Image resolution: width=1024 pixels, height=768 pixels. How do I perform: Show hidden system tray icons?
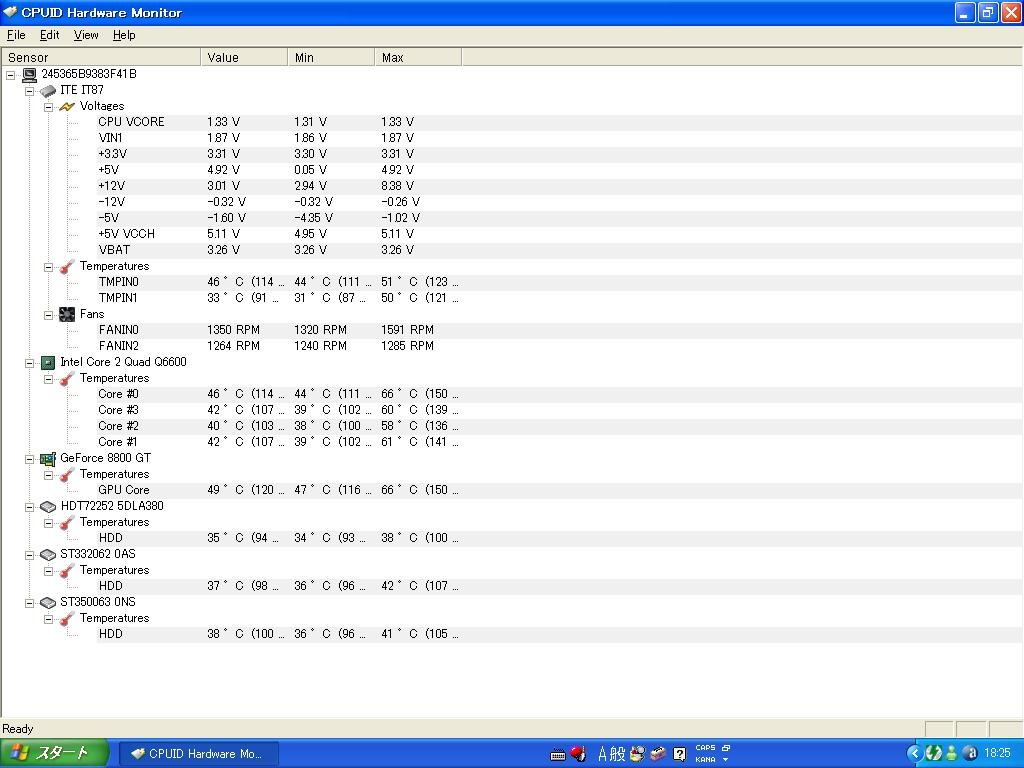pyautogui.click(x=914, y=754)
